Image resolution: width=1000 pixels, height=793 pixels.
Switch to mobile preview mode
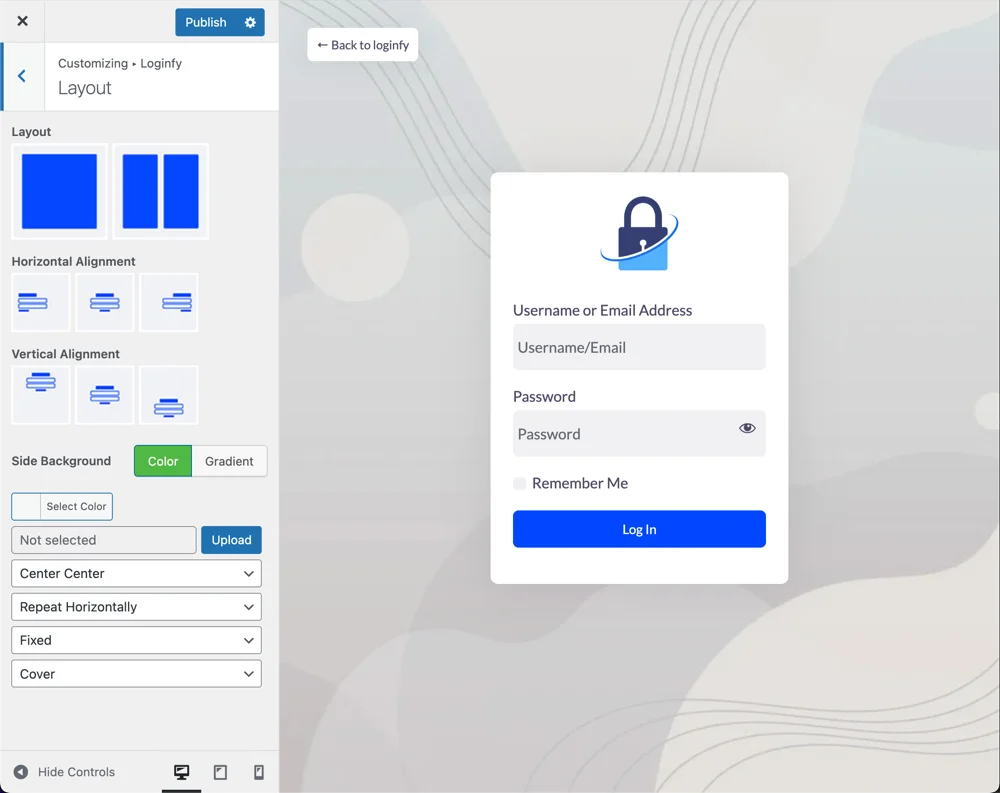point(259,772)
